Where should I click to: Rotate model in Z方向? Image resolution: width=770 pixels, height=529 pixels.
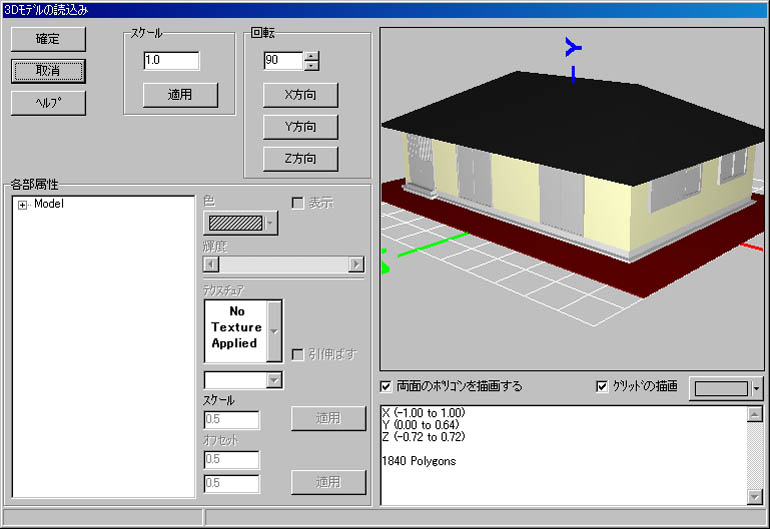click(x=301, y=159)
